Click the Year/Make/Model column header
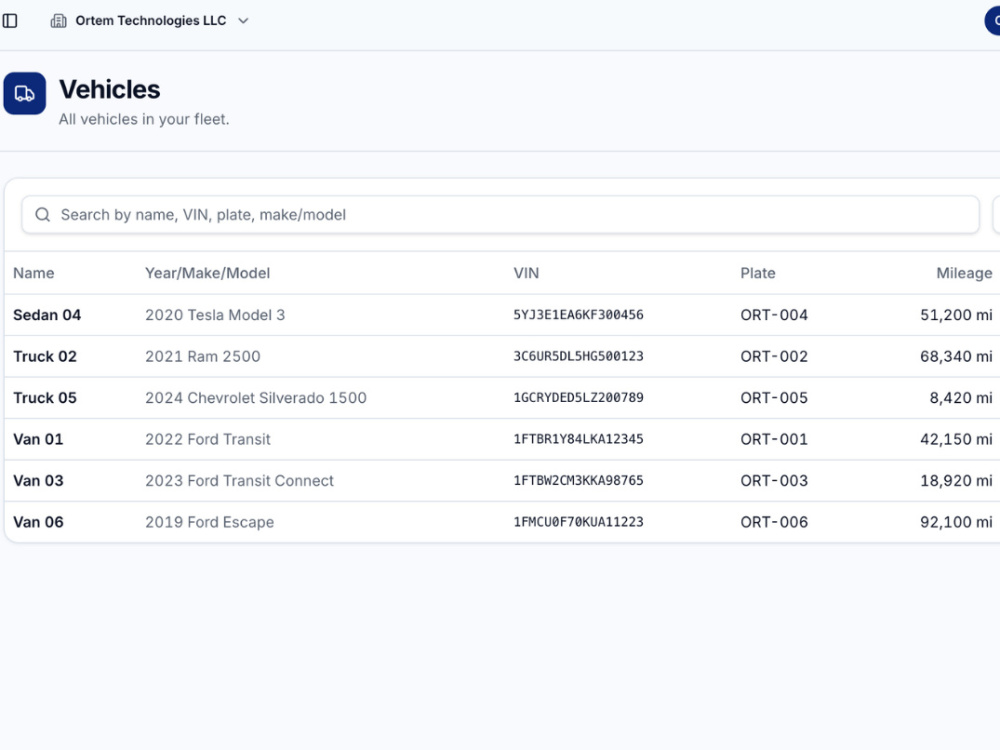The height and width of the screenshot is (750, 1000). (x=207, y=273)
